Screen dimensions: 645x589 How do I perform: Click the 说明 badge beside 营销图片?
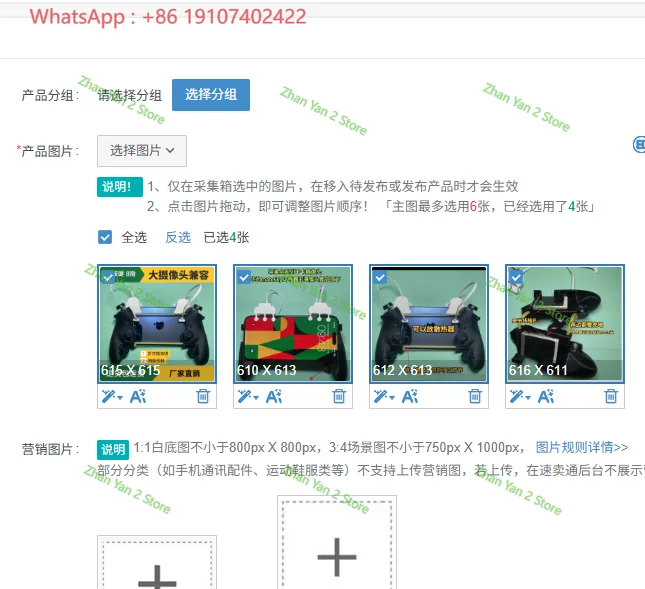(x=113, y=450)
